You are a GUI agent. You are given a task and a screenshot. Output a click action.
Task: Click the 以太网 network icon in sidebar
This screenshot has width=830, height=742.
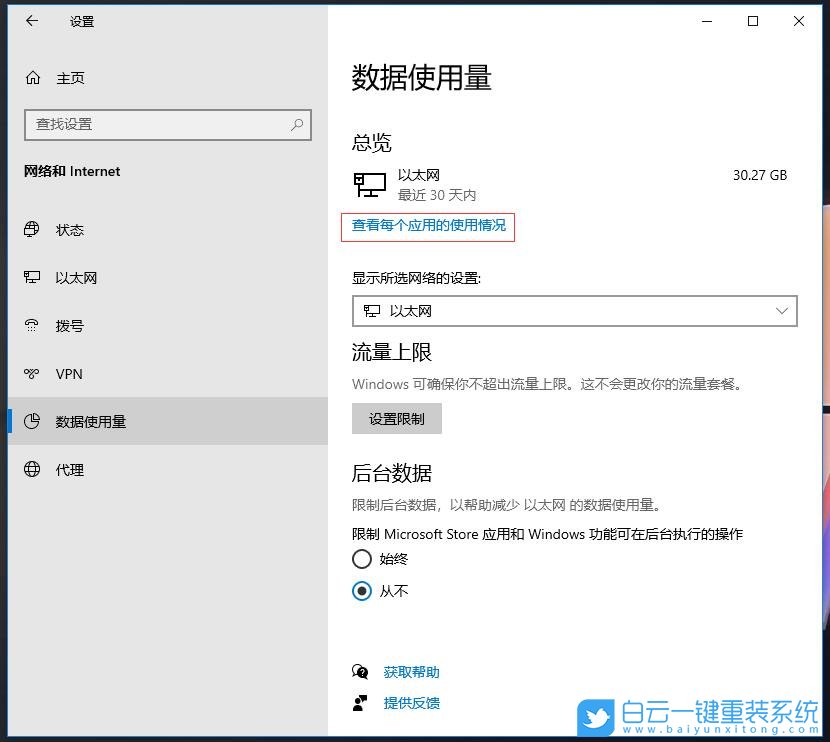(30, 278)
